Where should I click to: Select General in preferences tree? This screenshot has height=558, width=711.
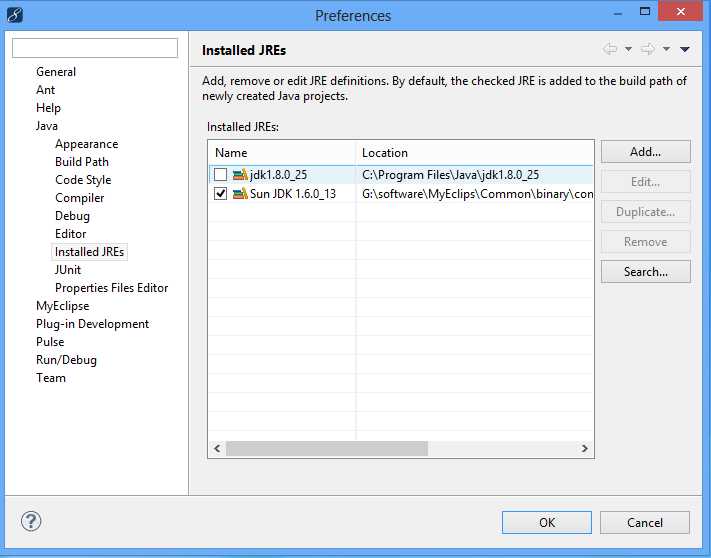coord(56,72)
